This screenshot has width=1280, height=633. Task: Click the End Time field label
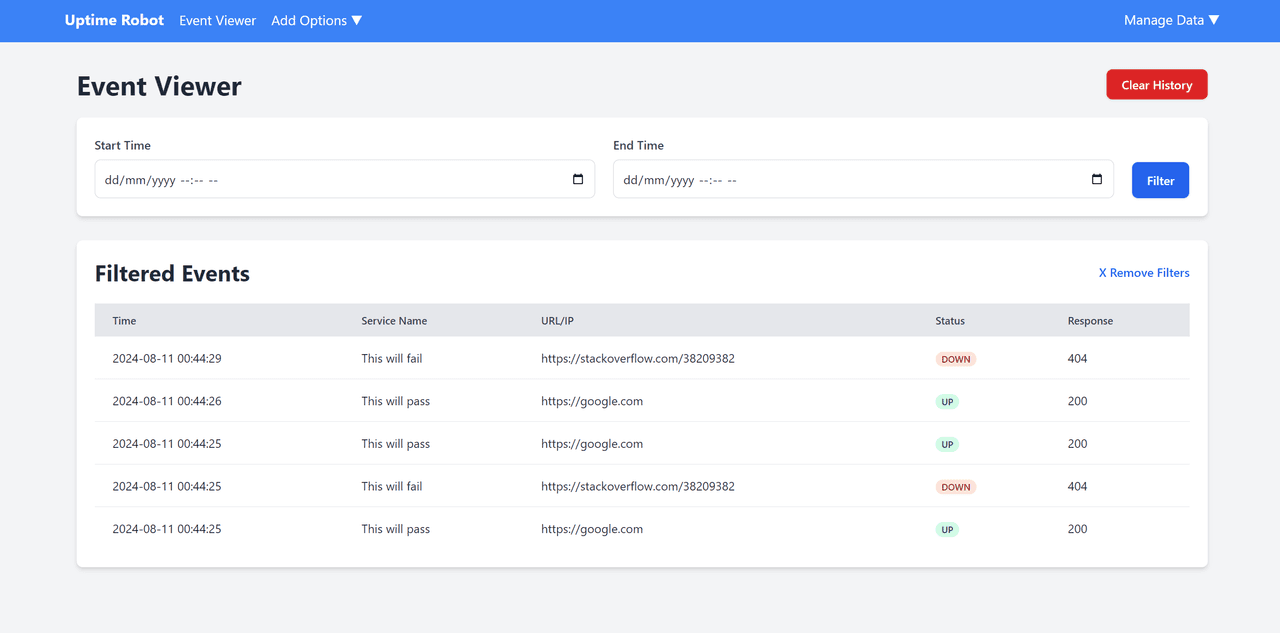638,145
